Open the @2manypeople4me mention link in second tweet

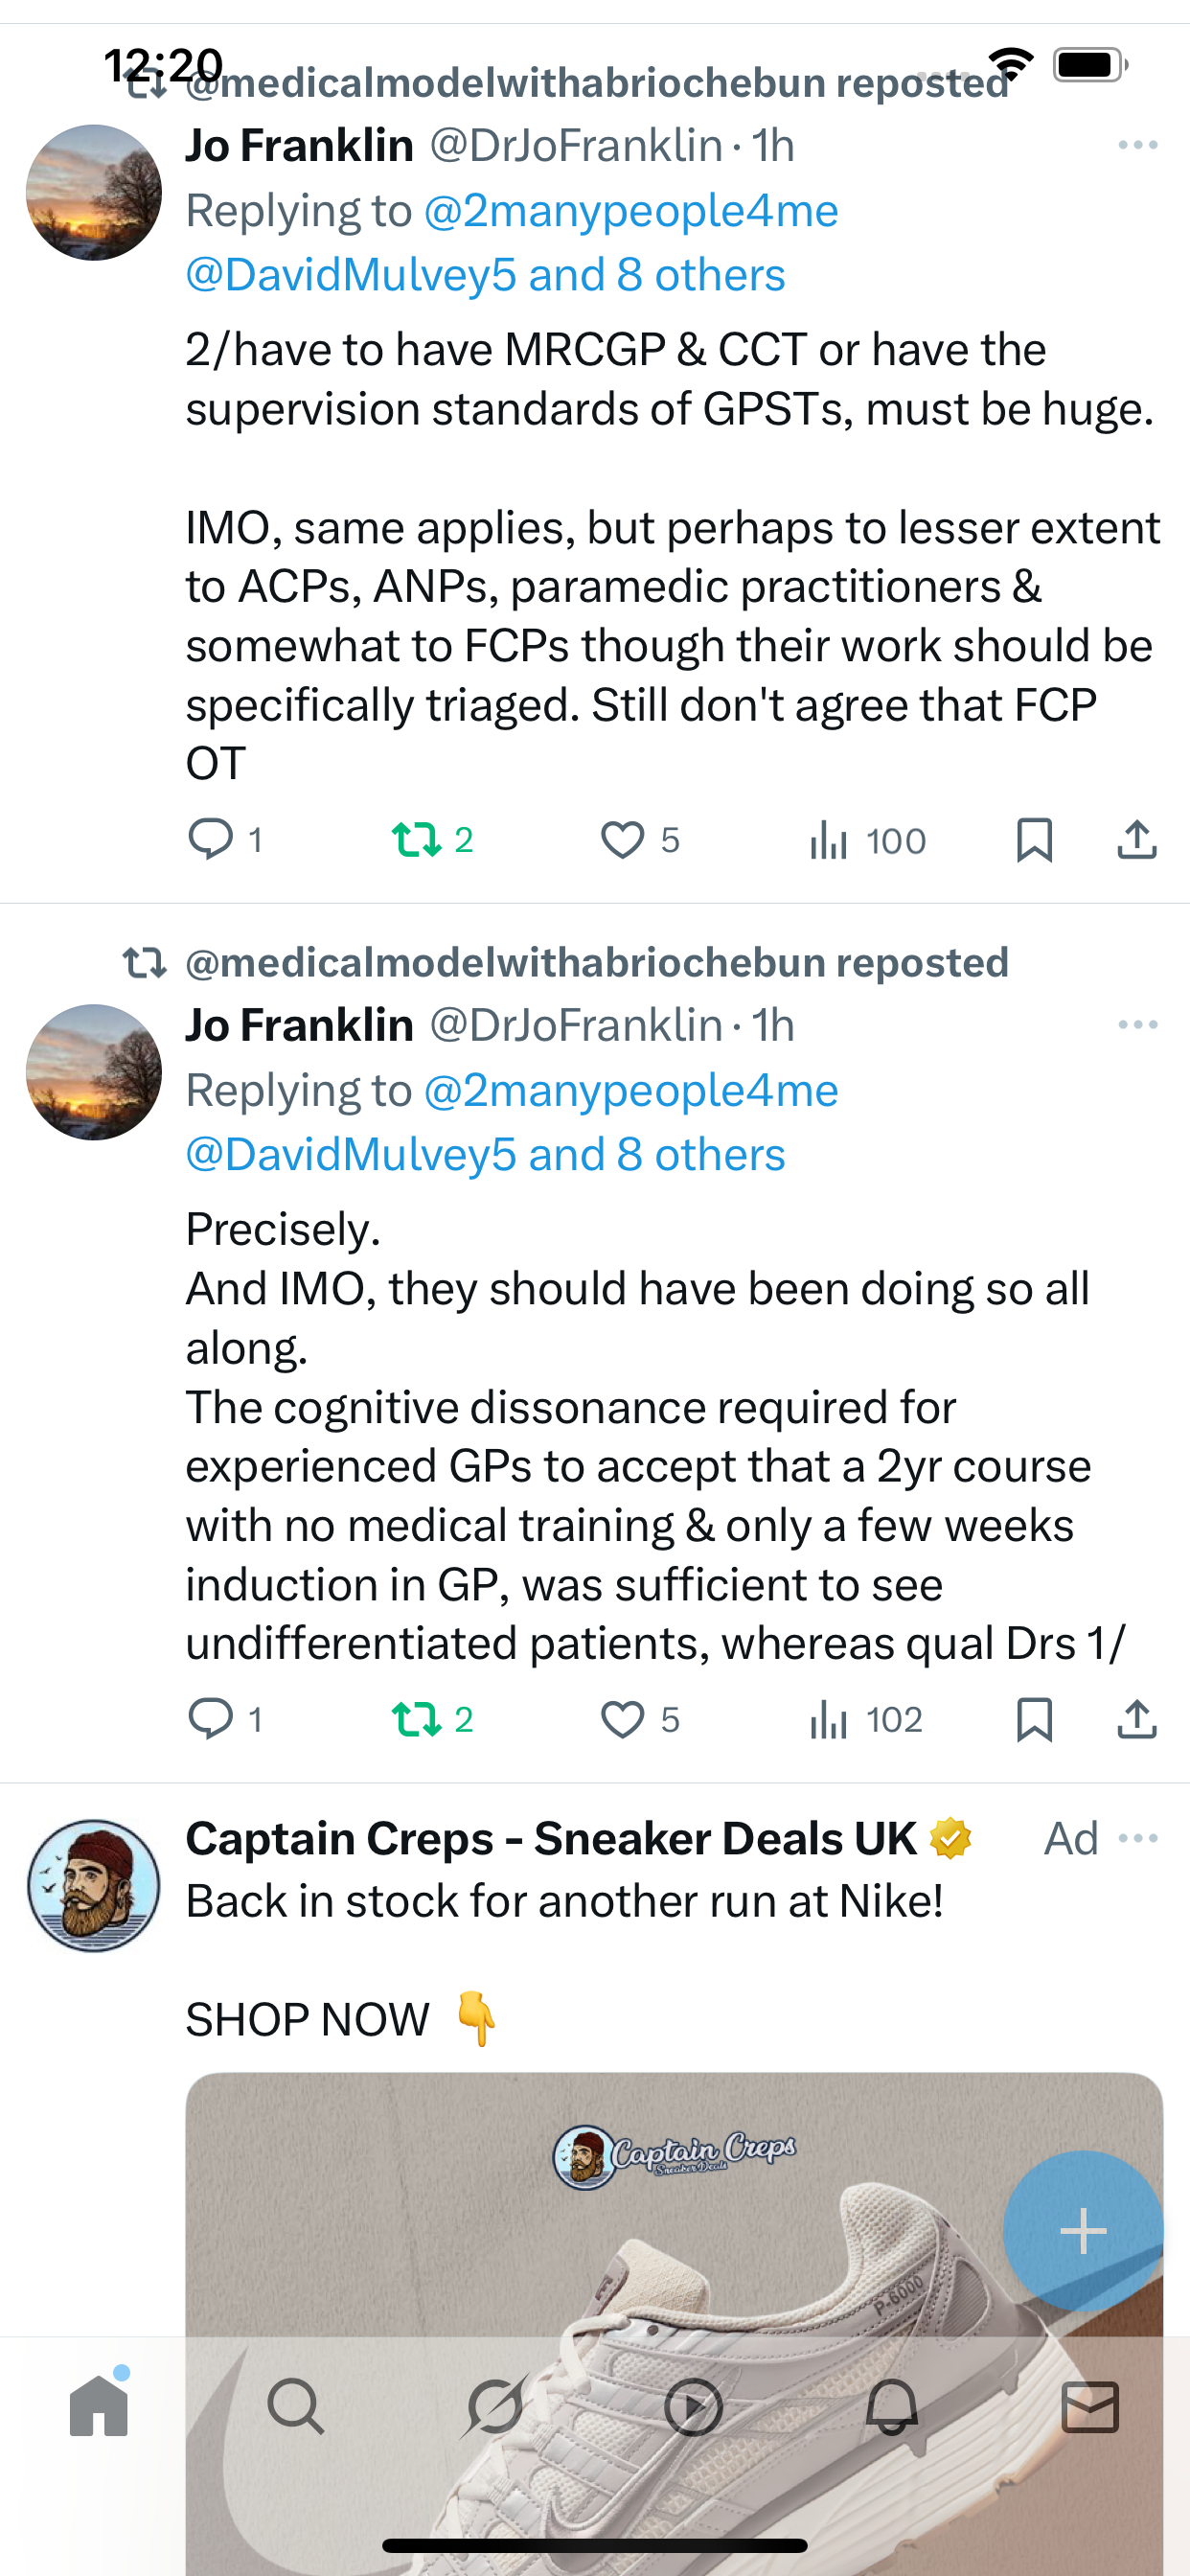[631, 1090]
